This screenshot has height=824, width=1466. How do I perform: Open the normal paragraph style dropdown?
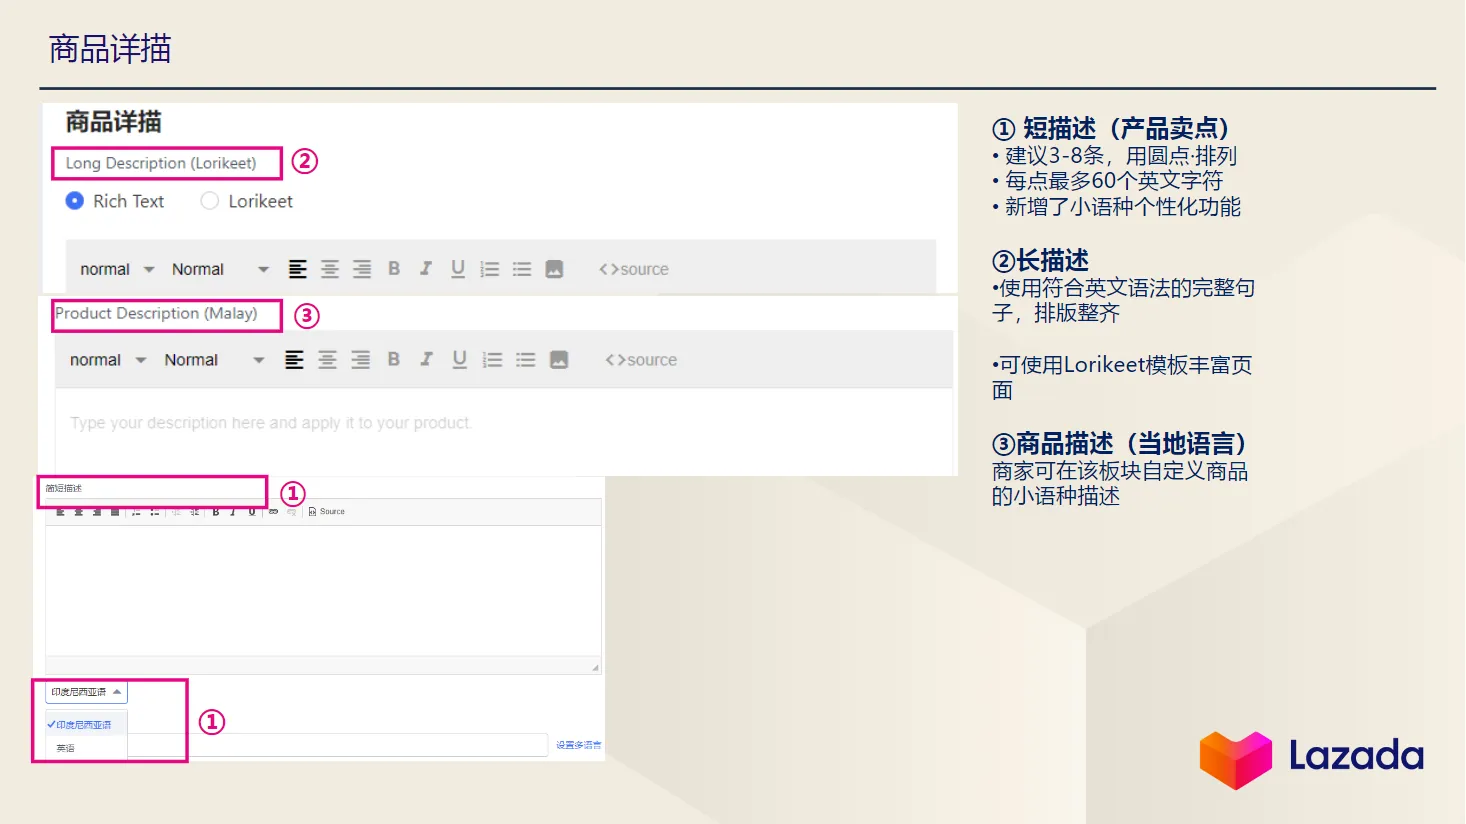[115, 268]
